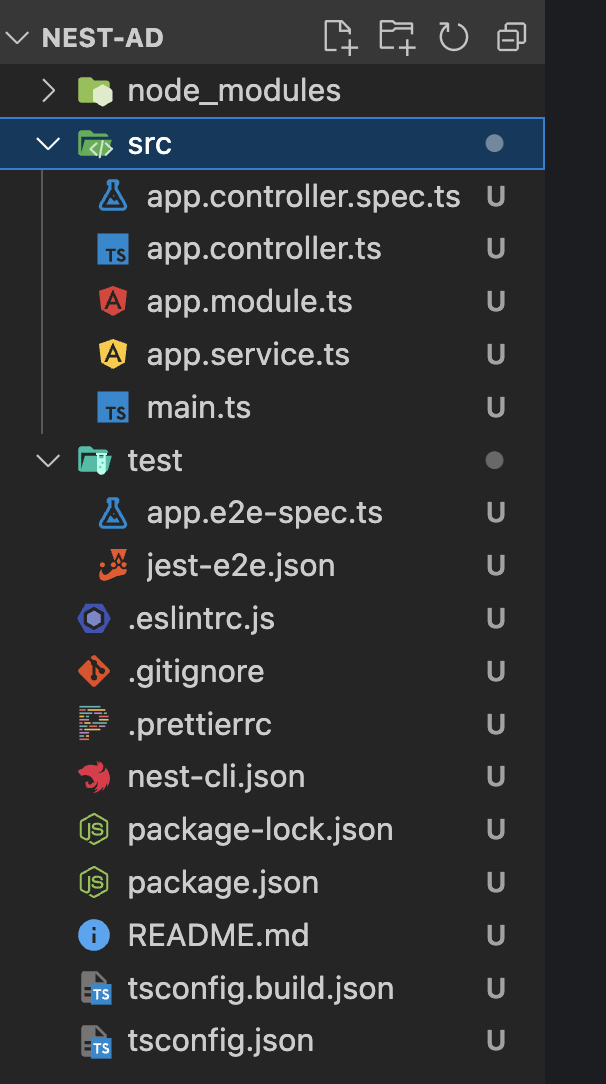
Task: Click the flask icon next to app.controller.spec.ts
Action: pos(113,196)
